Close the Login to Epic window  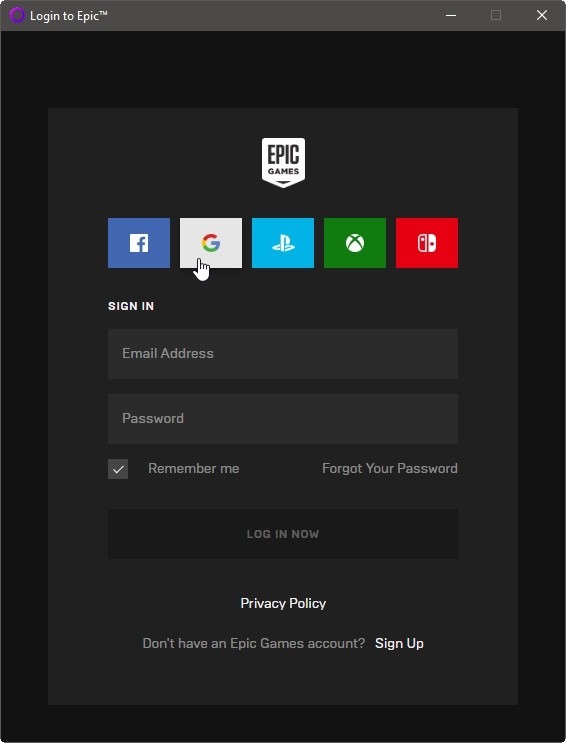click(542, 15)
